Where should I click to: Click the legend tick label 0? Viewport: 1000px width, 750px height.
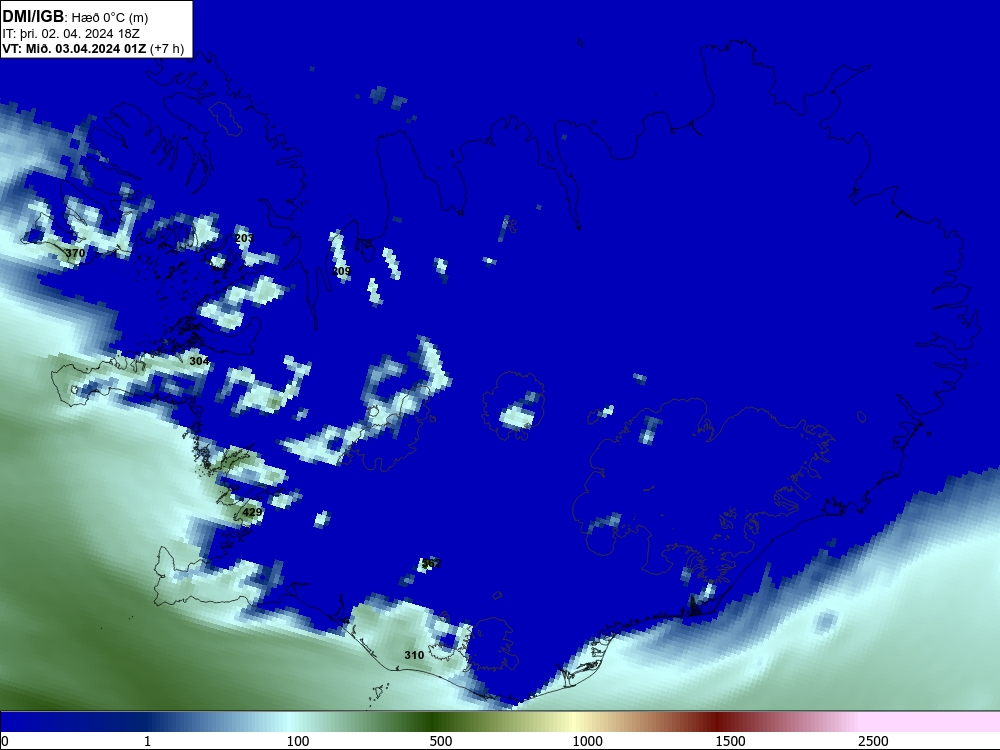pyautogui.click(x=5, y=741)
